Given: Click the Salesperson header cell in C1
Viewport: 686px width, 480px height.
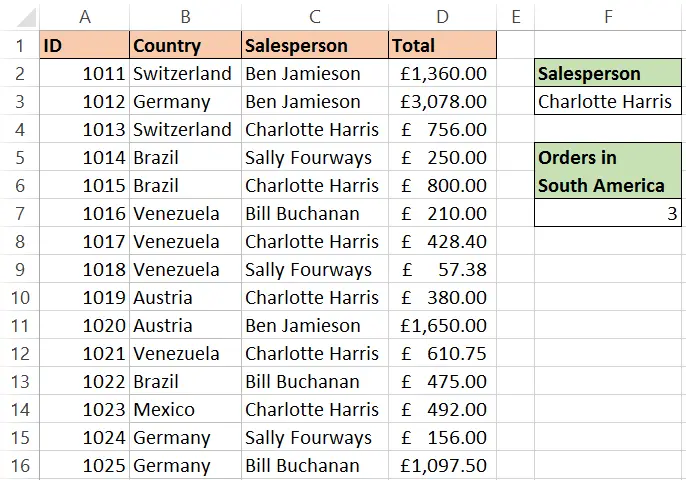Looking at the screenshot, I should point(315,45).
